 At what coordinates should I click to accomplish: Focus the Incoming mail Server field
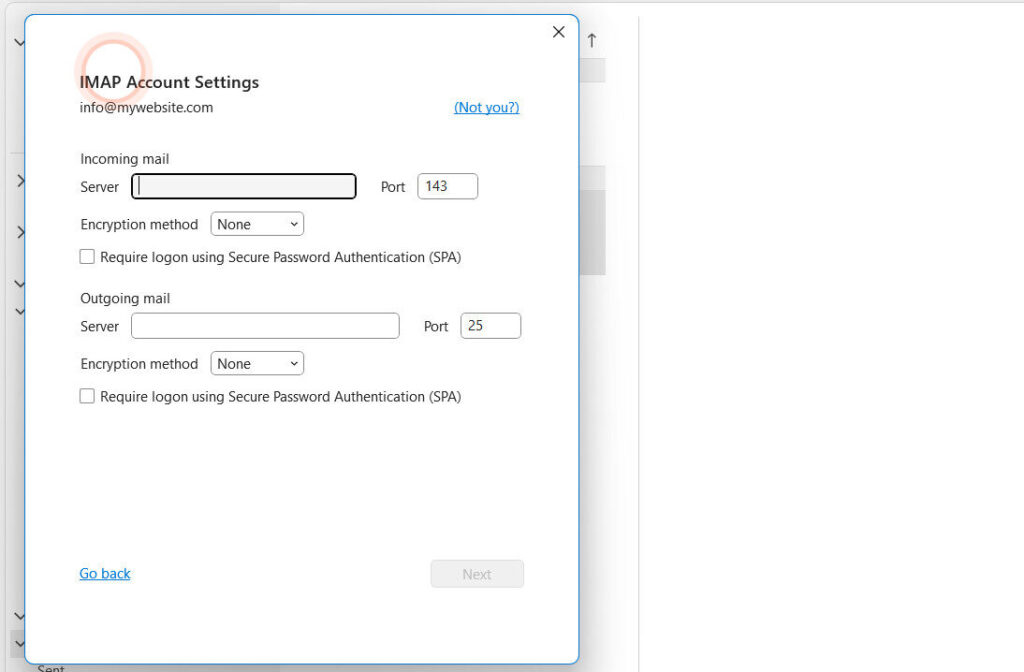tap(244, 186)
